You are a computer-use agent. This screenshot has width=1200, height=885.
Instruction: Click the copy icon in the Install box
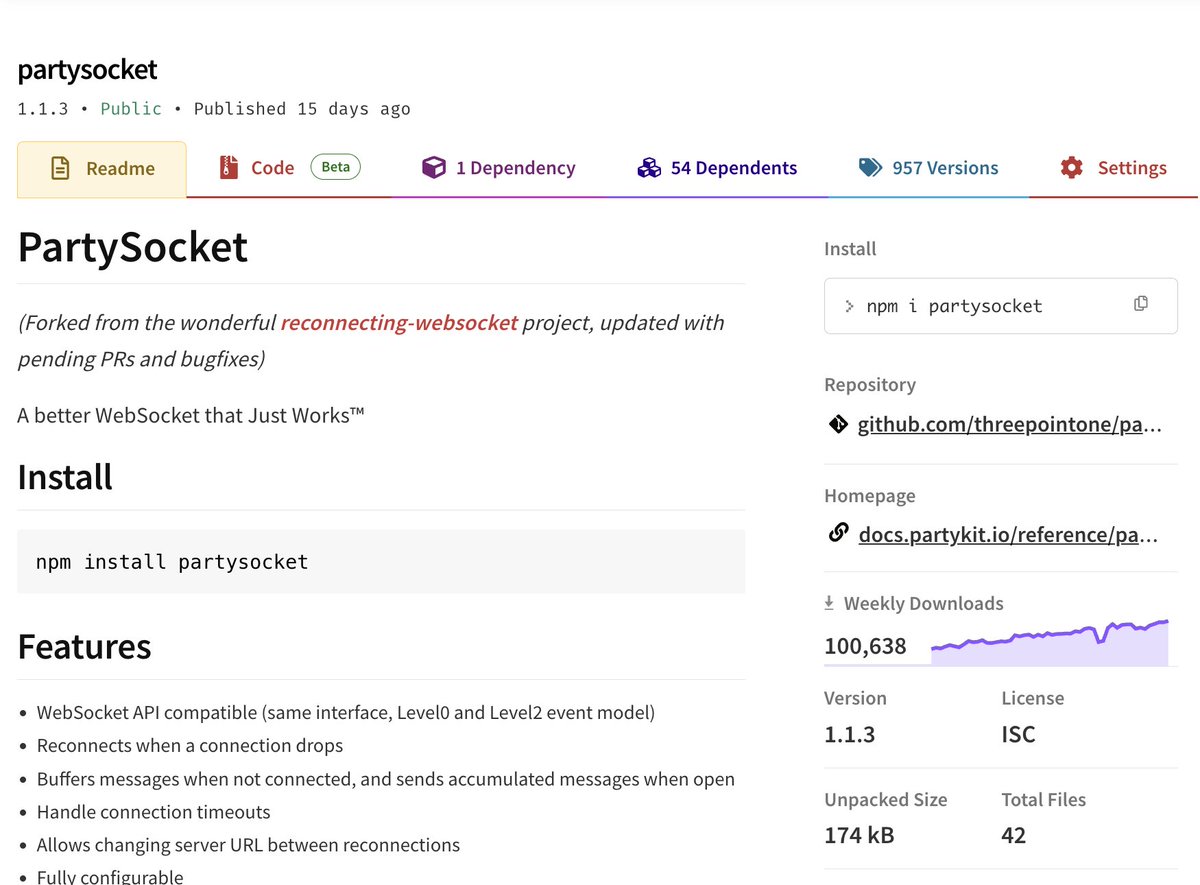pos(1140,304)
